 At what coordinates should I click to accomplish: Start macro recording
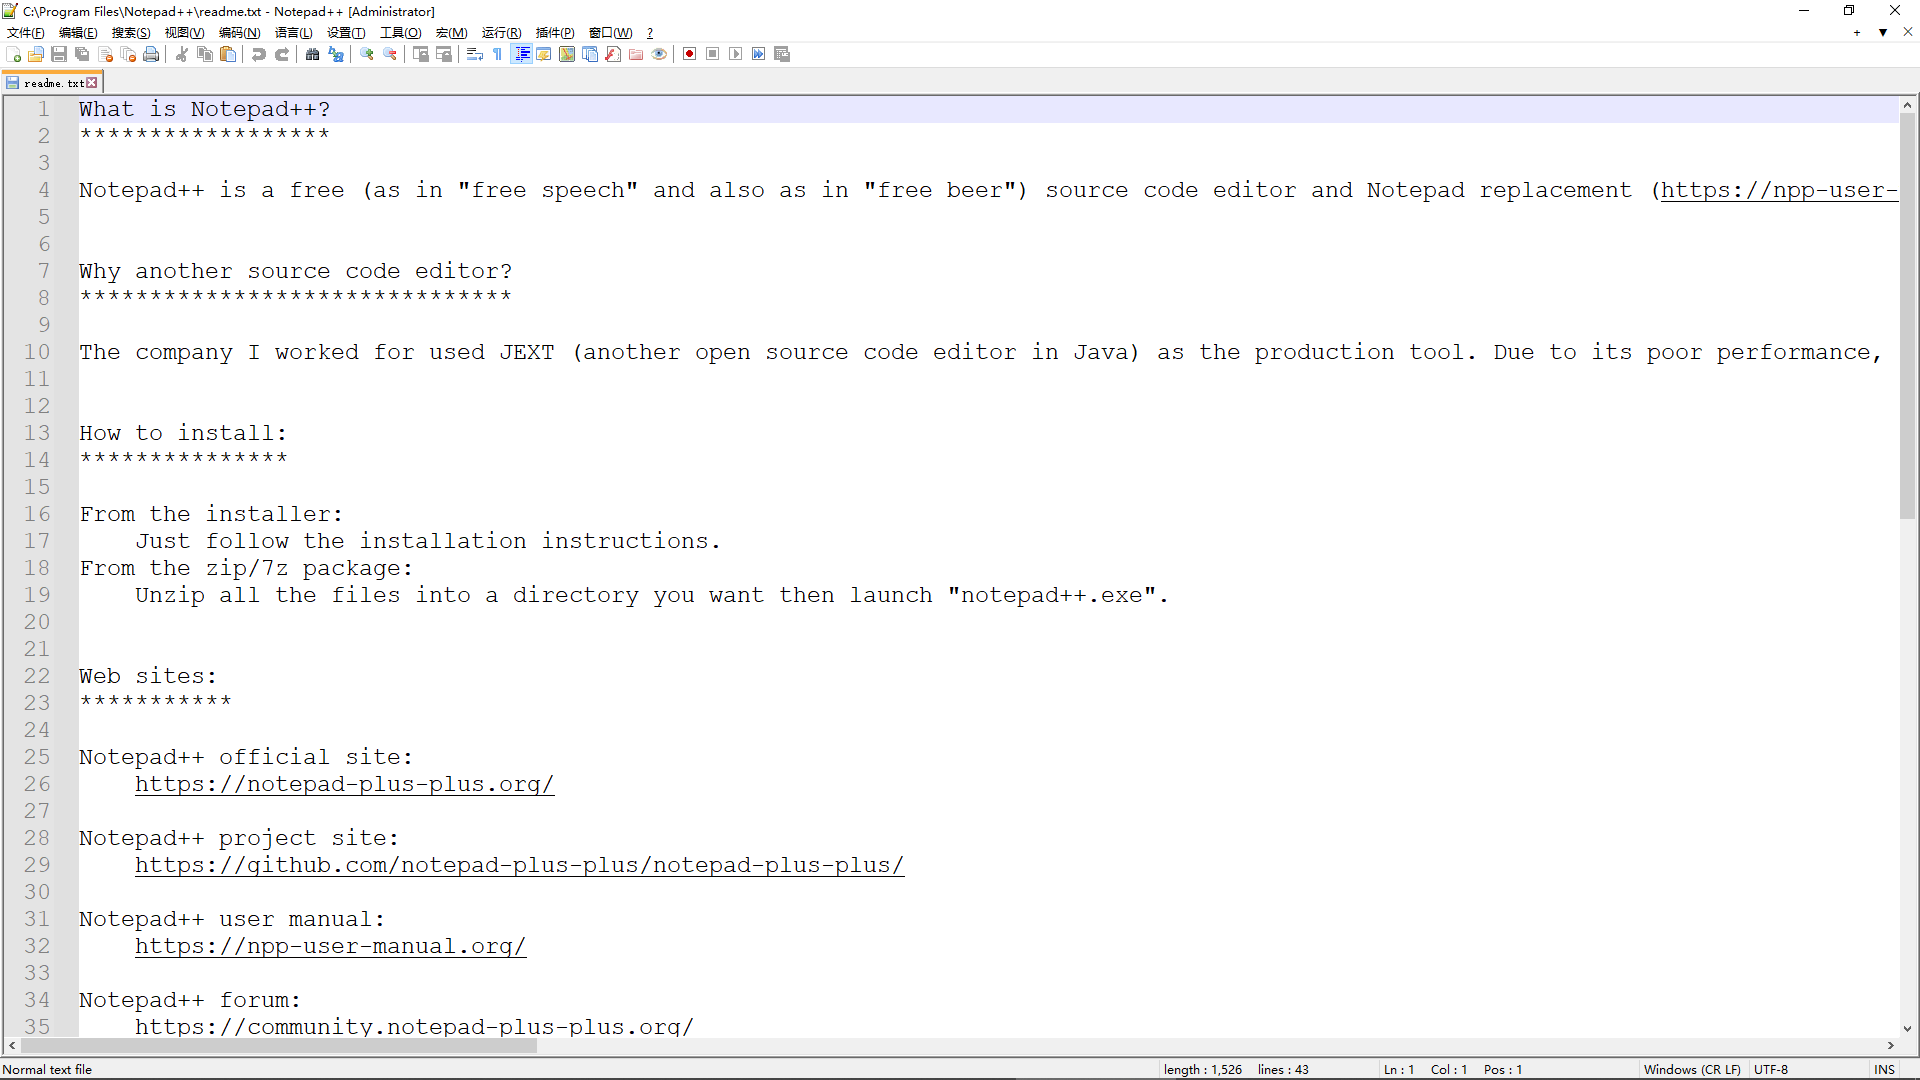tap(690, 54)
